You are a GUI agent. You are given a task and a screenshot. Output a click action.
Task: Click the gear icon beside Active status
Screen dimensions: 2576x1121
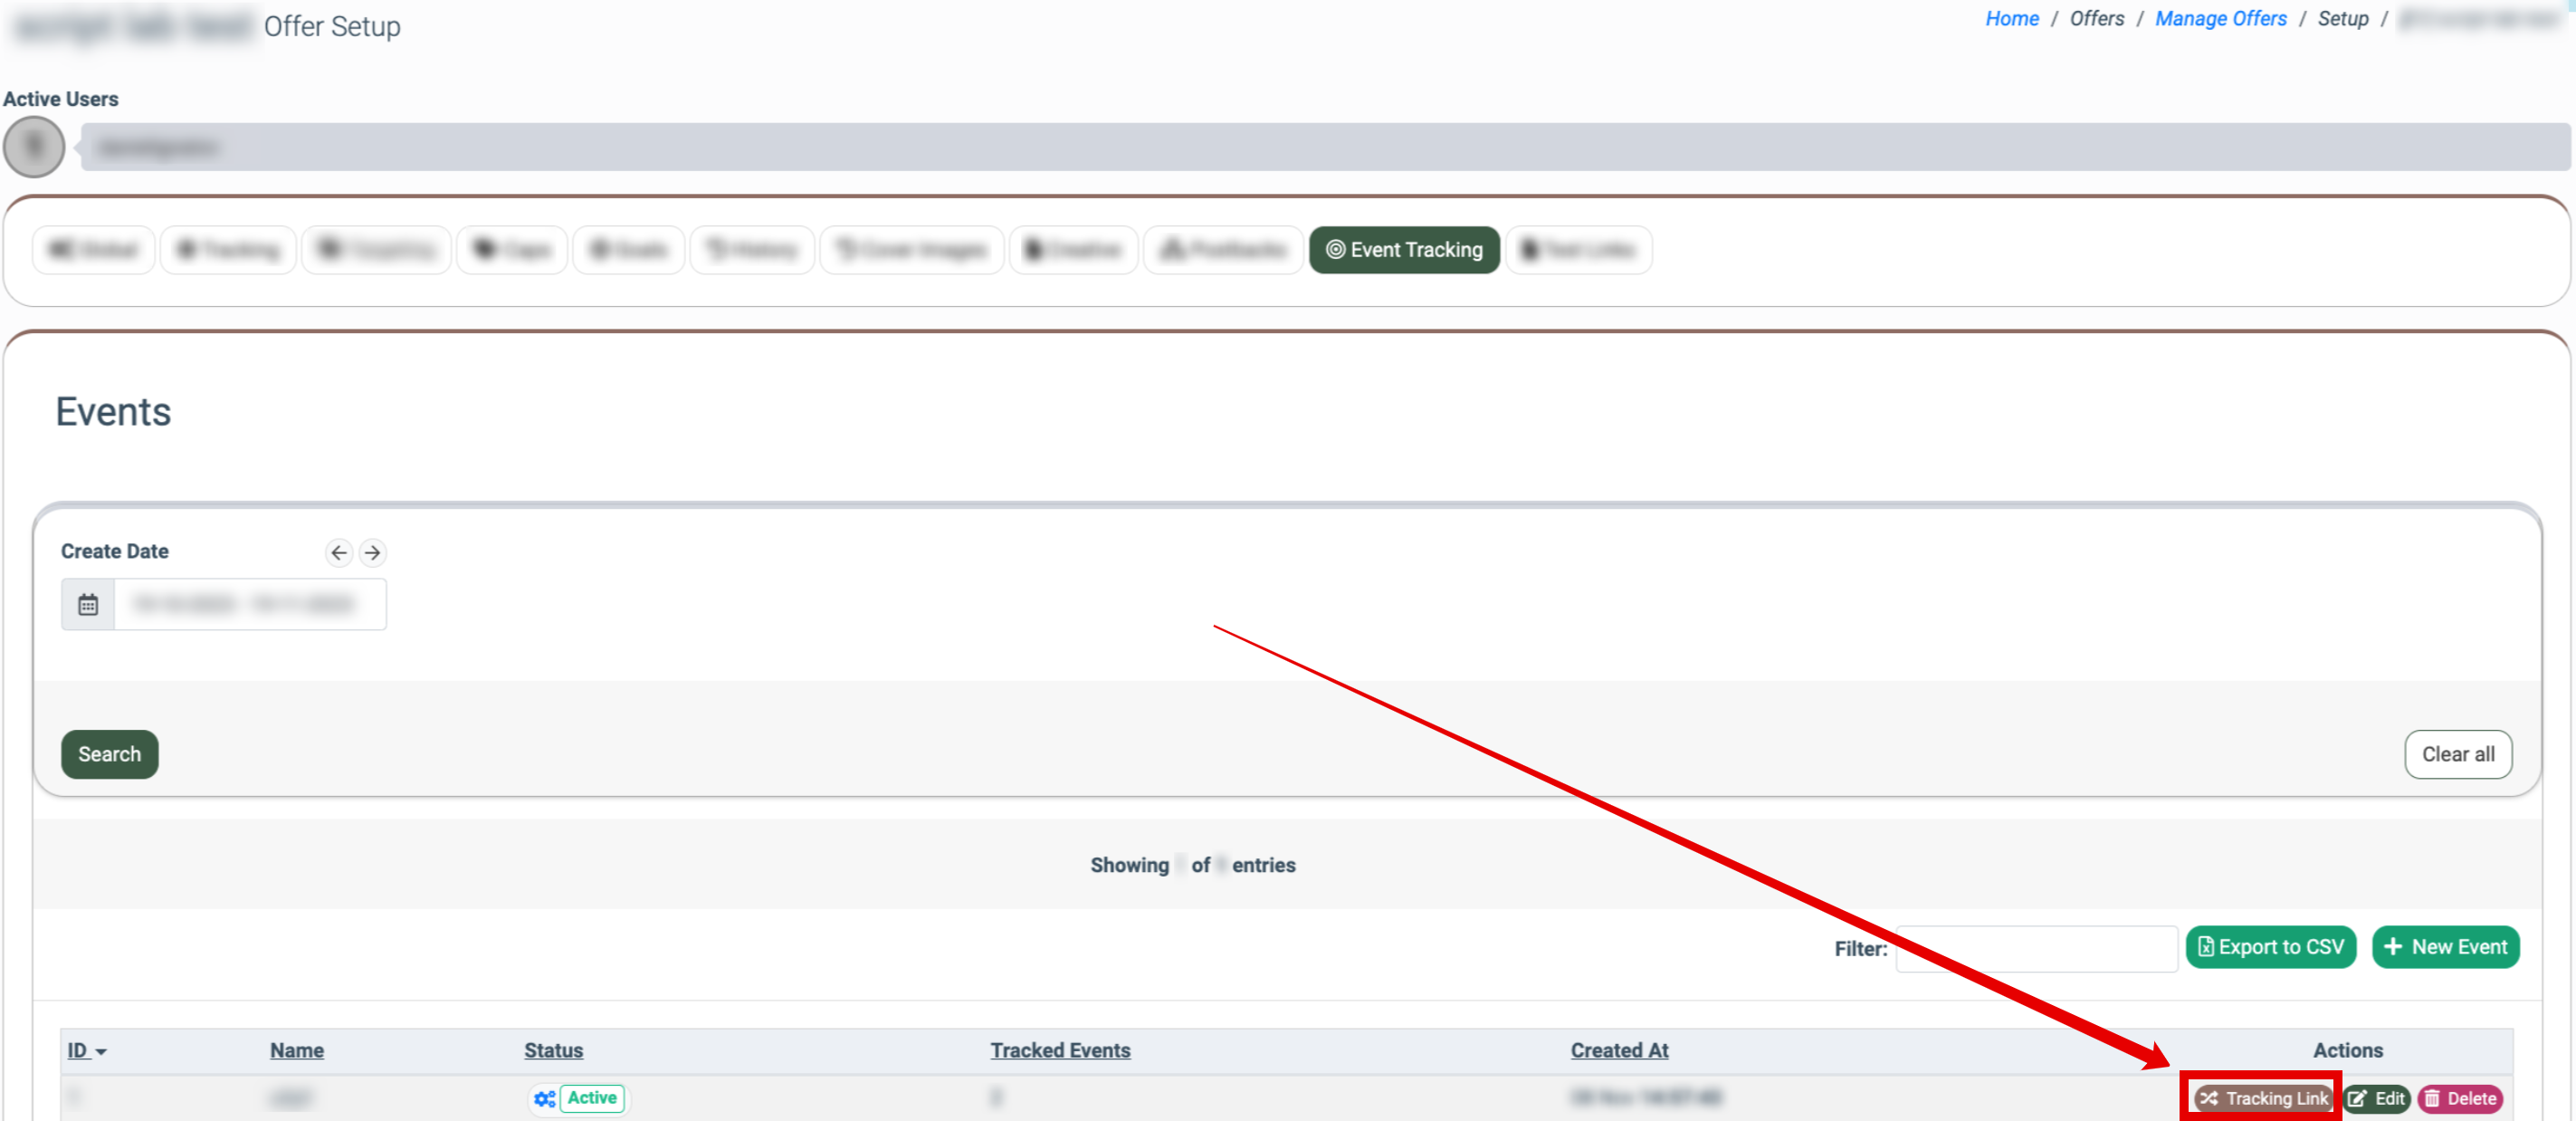(544, 1098)
